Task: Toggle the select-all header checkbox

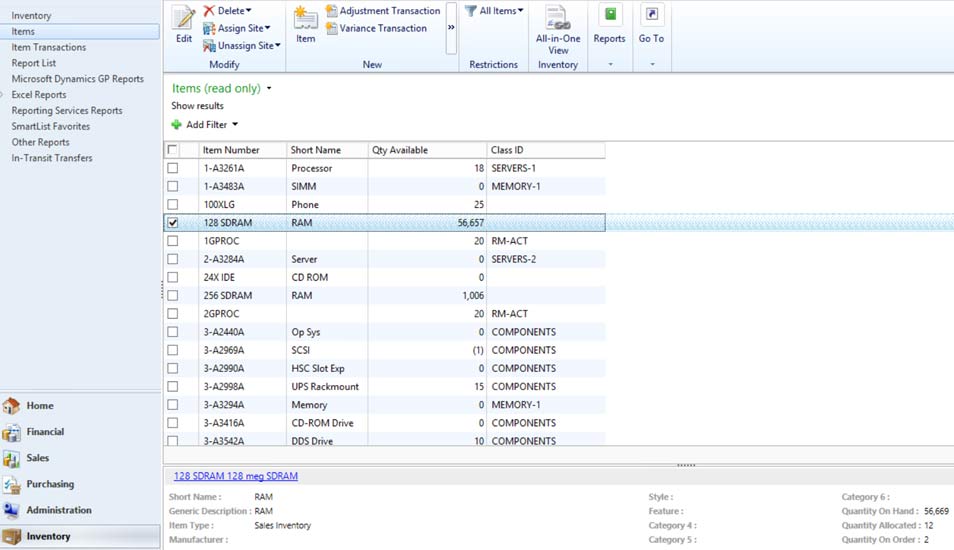Action: point(173,150)
